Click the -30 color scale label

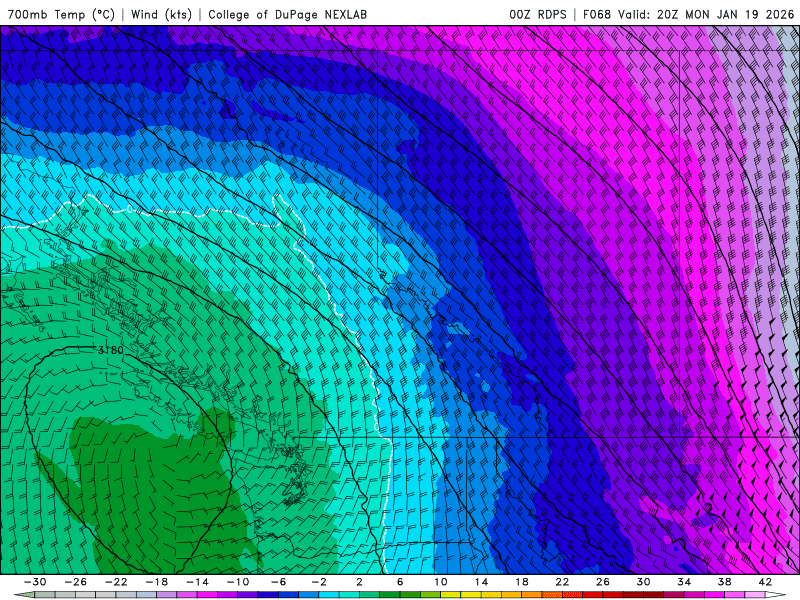[35, 582]
